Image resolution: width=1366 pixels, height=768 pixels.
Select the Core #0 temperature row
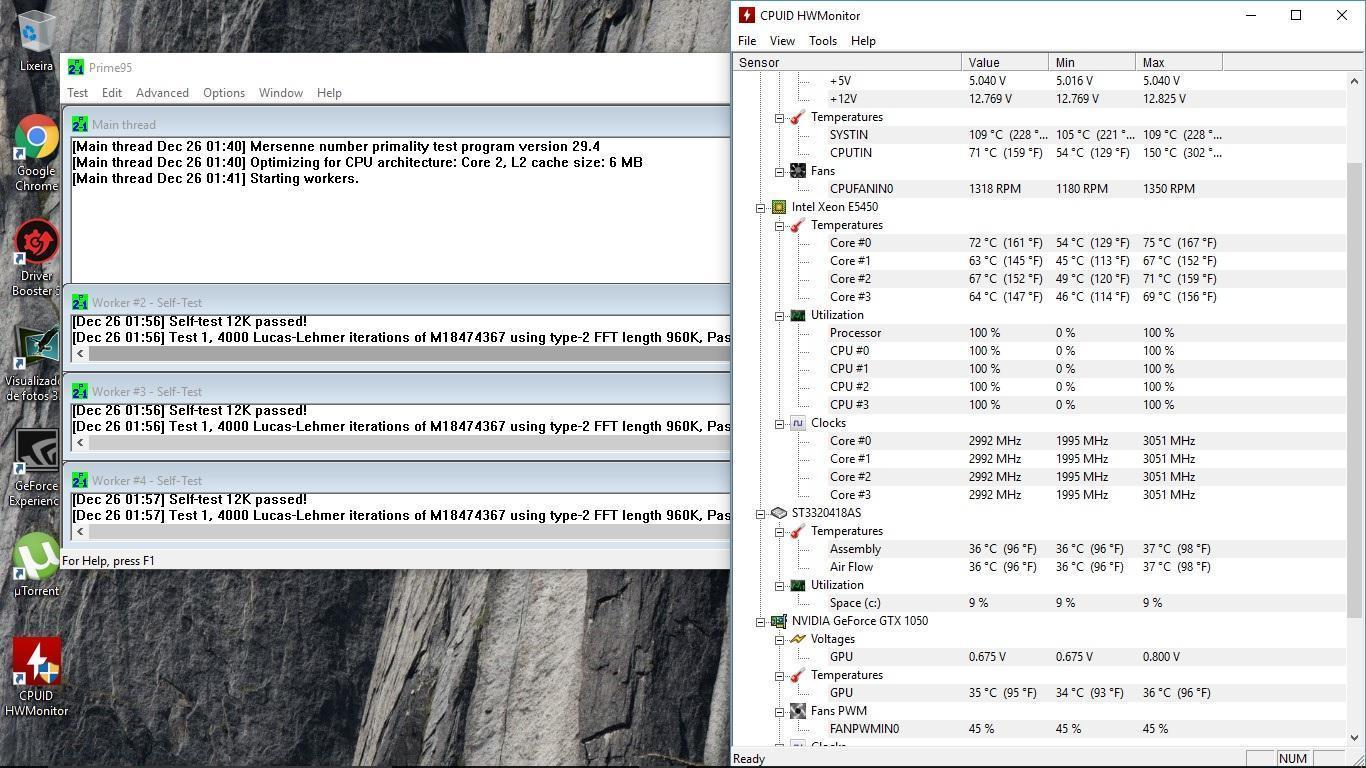pos(1040,243)
